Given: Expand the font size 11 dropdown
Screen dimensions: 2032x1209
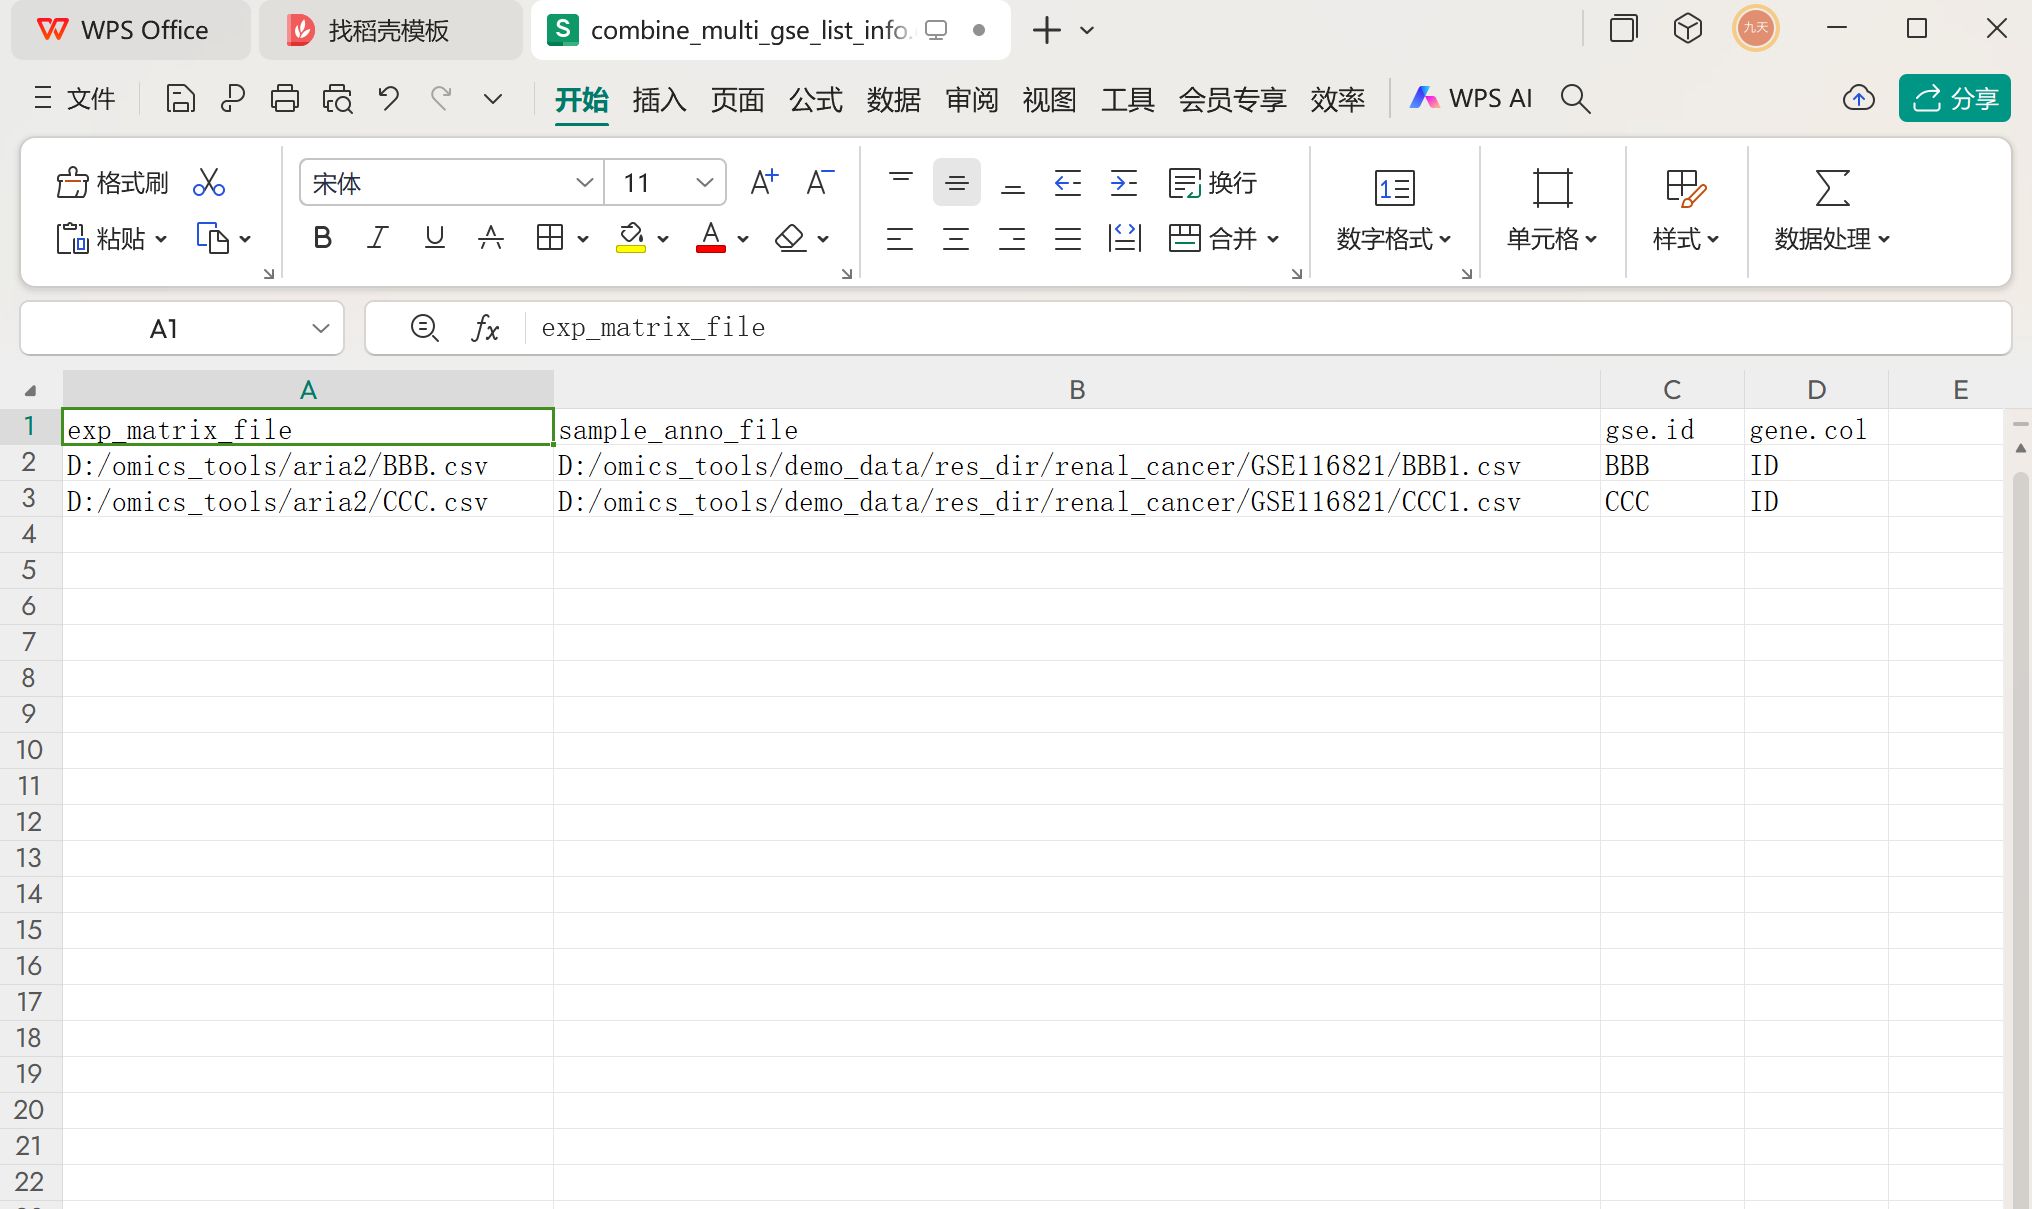Looking at the screenshot, I should (704, 183).
